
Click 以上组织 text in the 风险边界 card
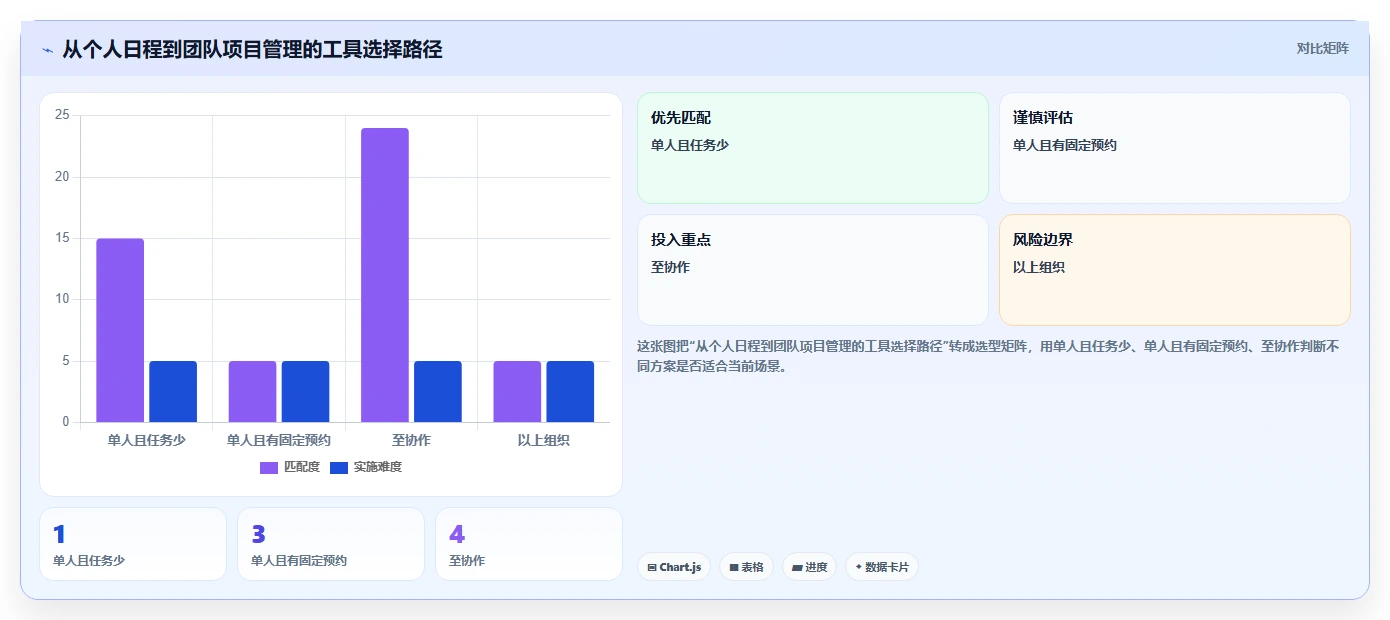[x=1039, y=267]
